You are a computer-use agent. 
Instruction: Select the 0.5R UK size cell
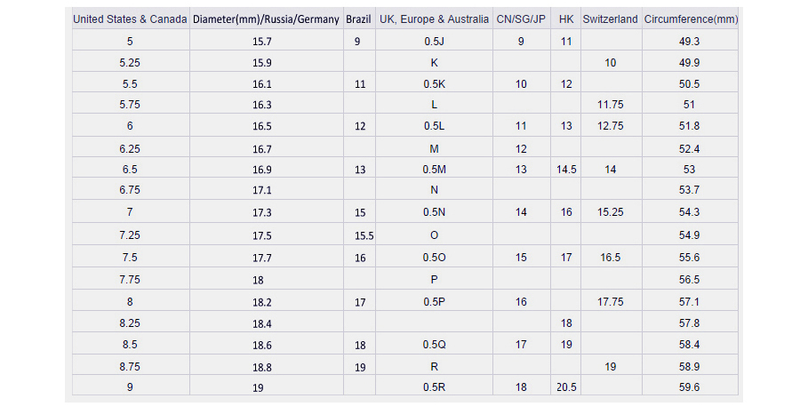point(434,387)
